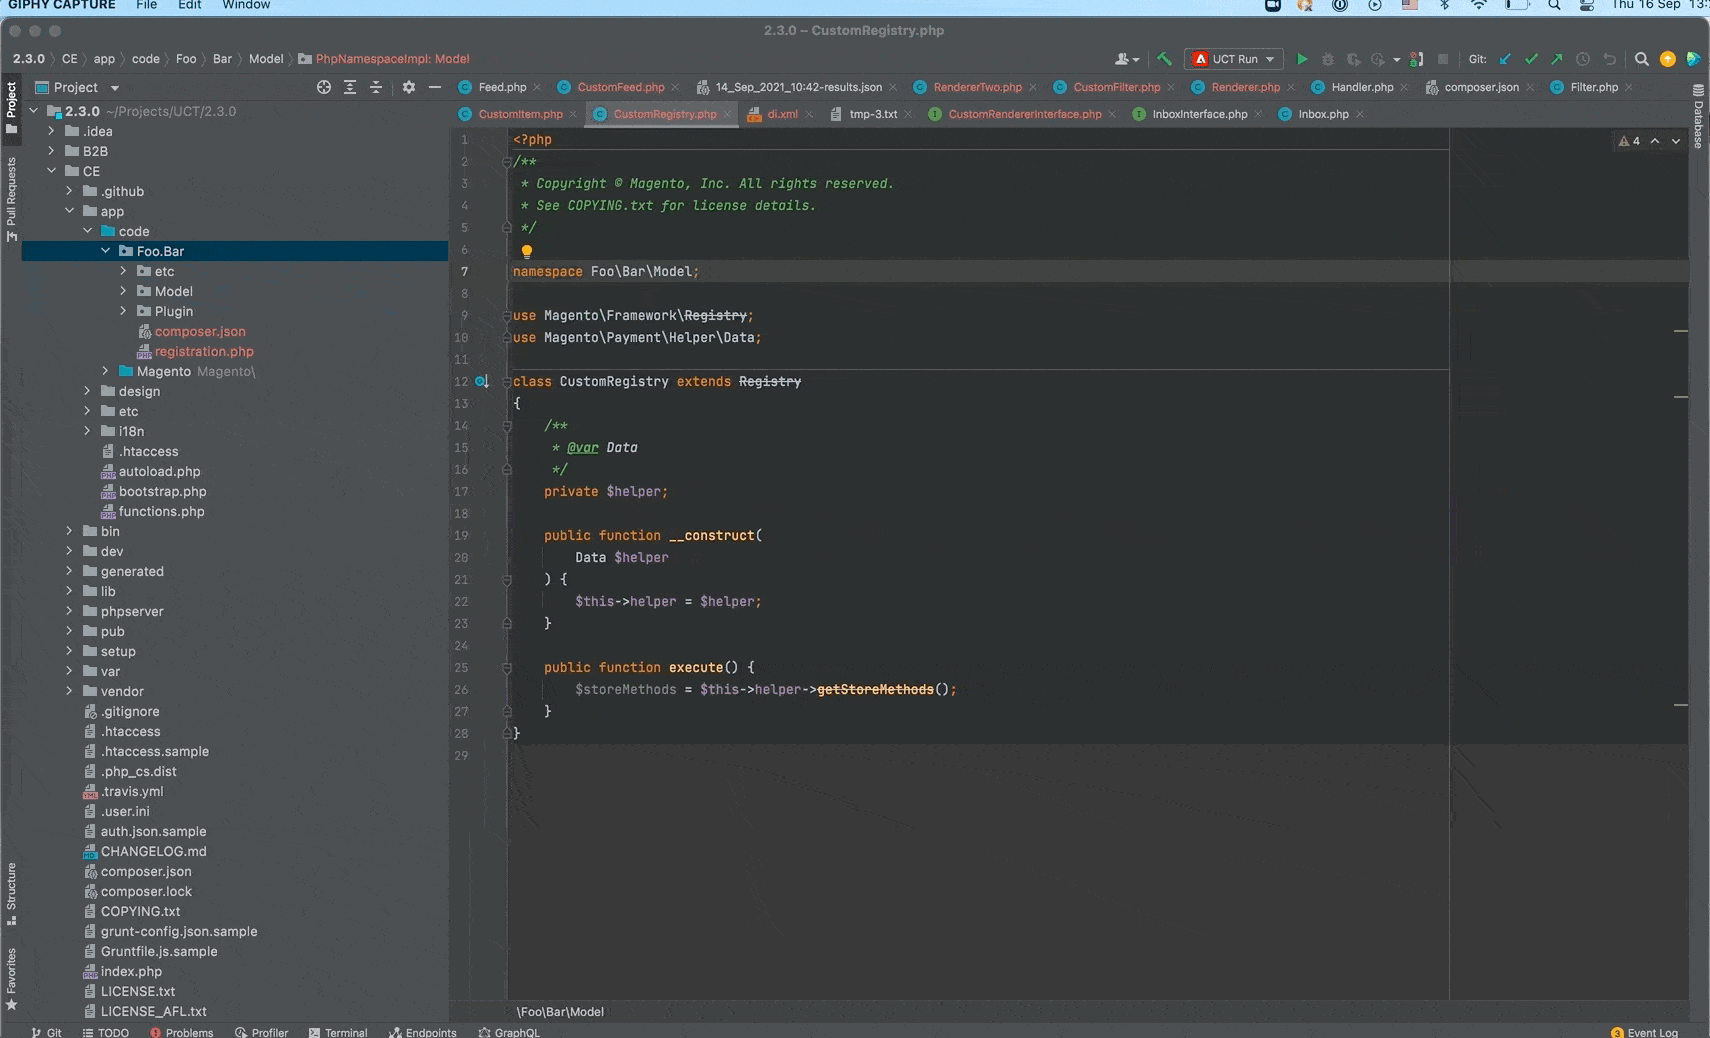Click the Git push arrow
The image size is (1710, 1038).
tap(1557, 59)
